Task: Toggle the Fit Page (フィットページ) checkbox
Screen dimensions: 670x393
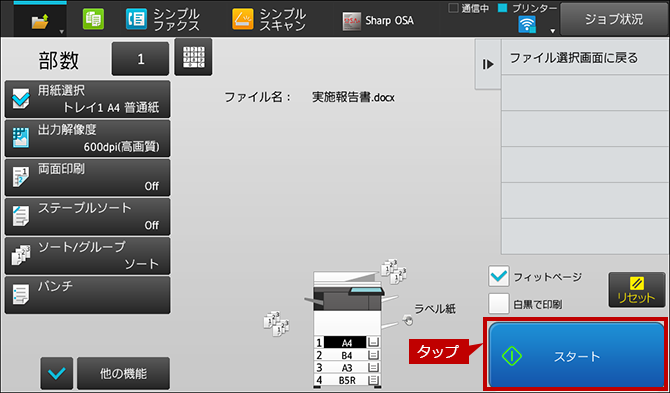Action: [499, 277]
